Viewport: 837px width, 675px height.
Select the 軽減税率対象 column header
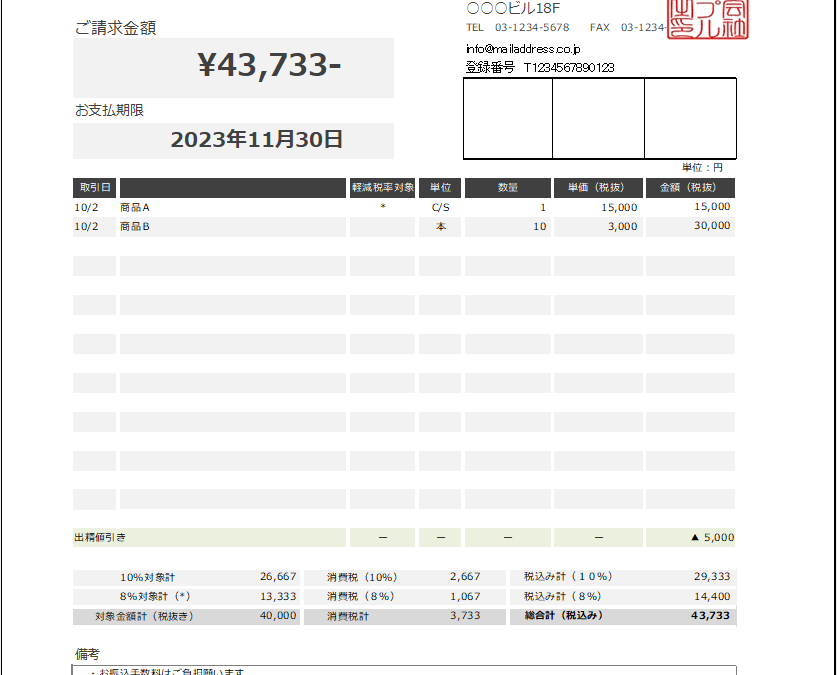click(382, 188)
